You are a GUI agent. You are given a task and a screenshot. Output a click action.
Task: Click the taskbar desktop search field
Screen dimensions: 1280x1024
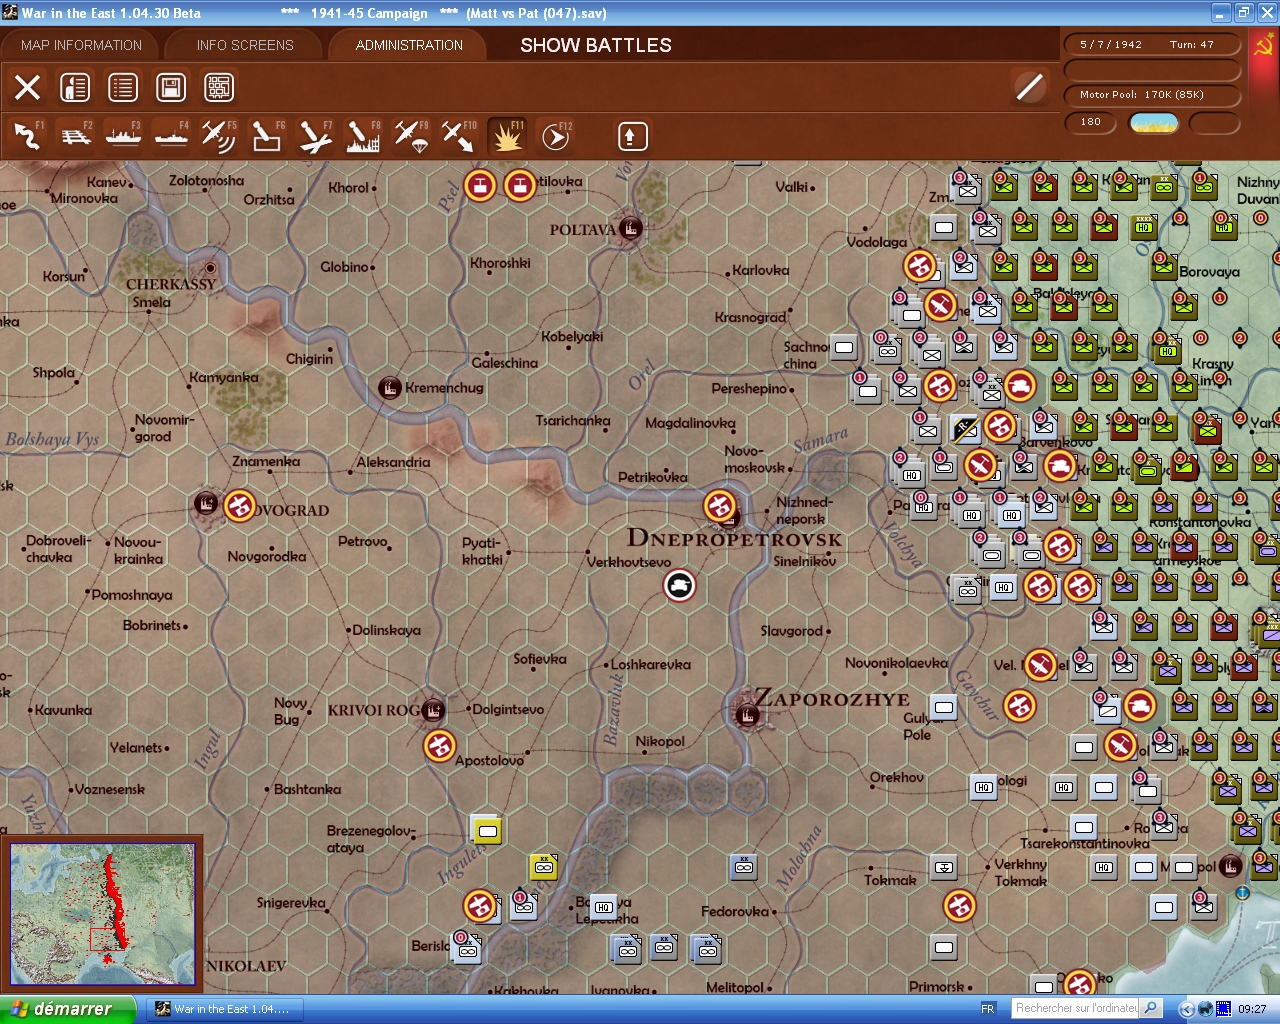(1076, 1008)
